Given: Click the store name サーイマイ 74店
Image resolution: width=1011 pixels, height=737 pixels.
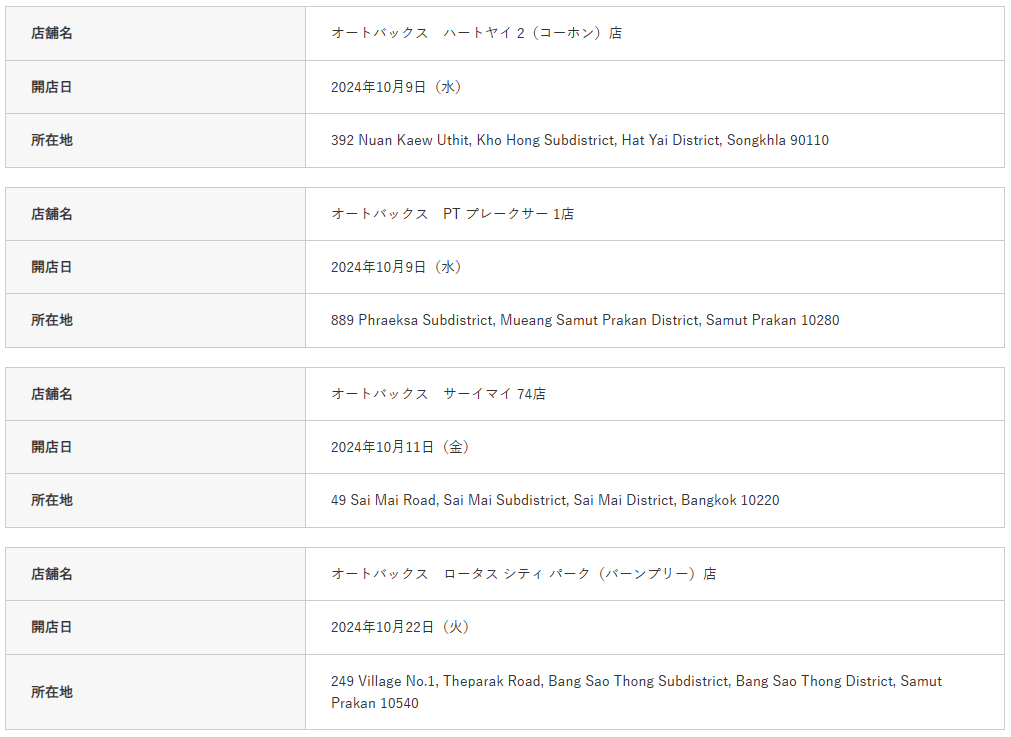Looking at the screenshot, I should pyautogui.click(x=438, y=394).
